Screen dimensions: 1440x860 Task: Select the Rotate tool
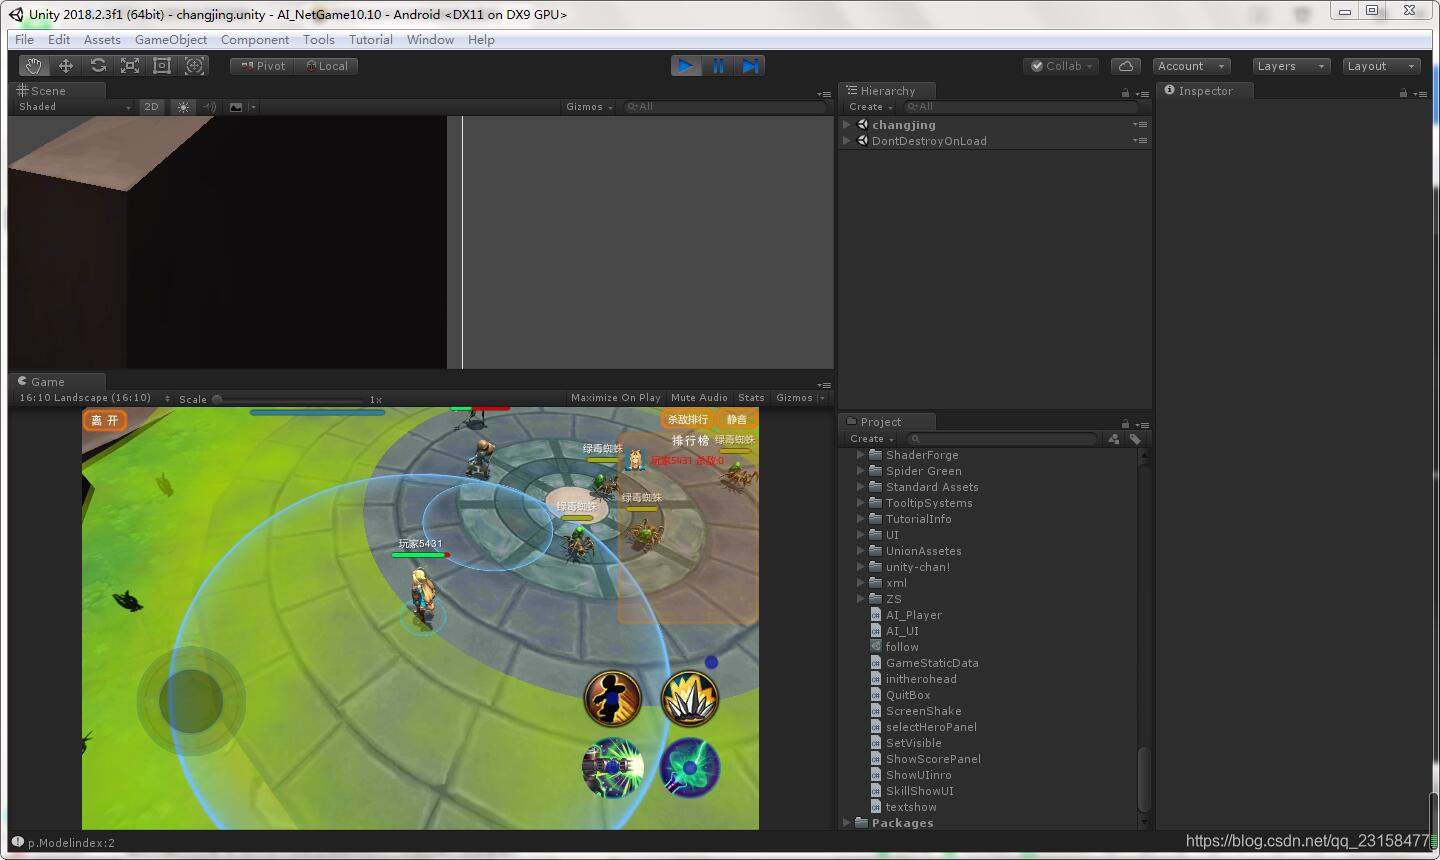coord(98,66)
